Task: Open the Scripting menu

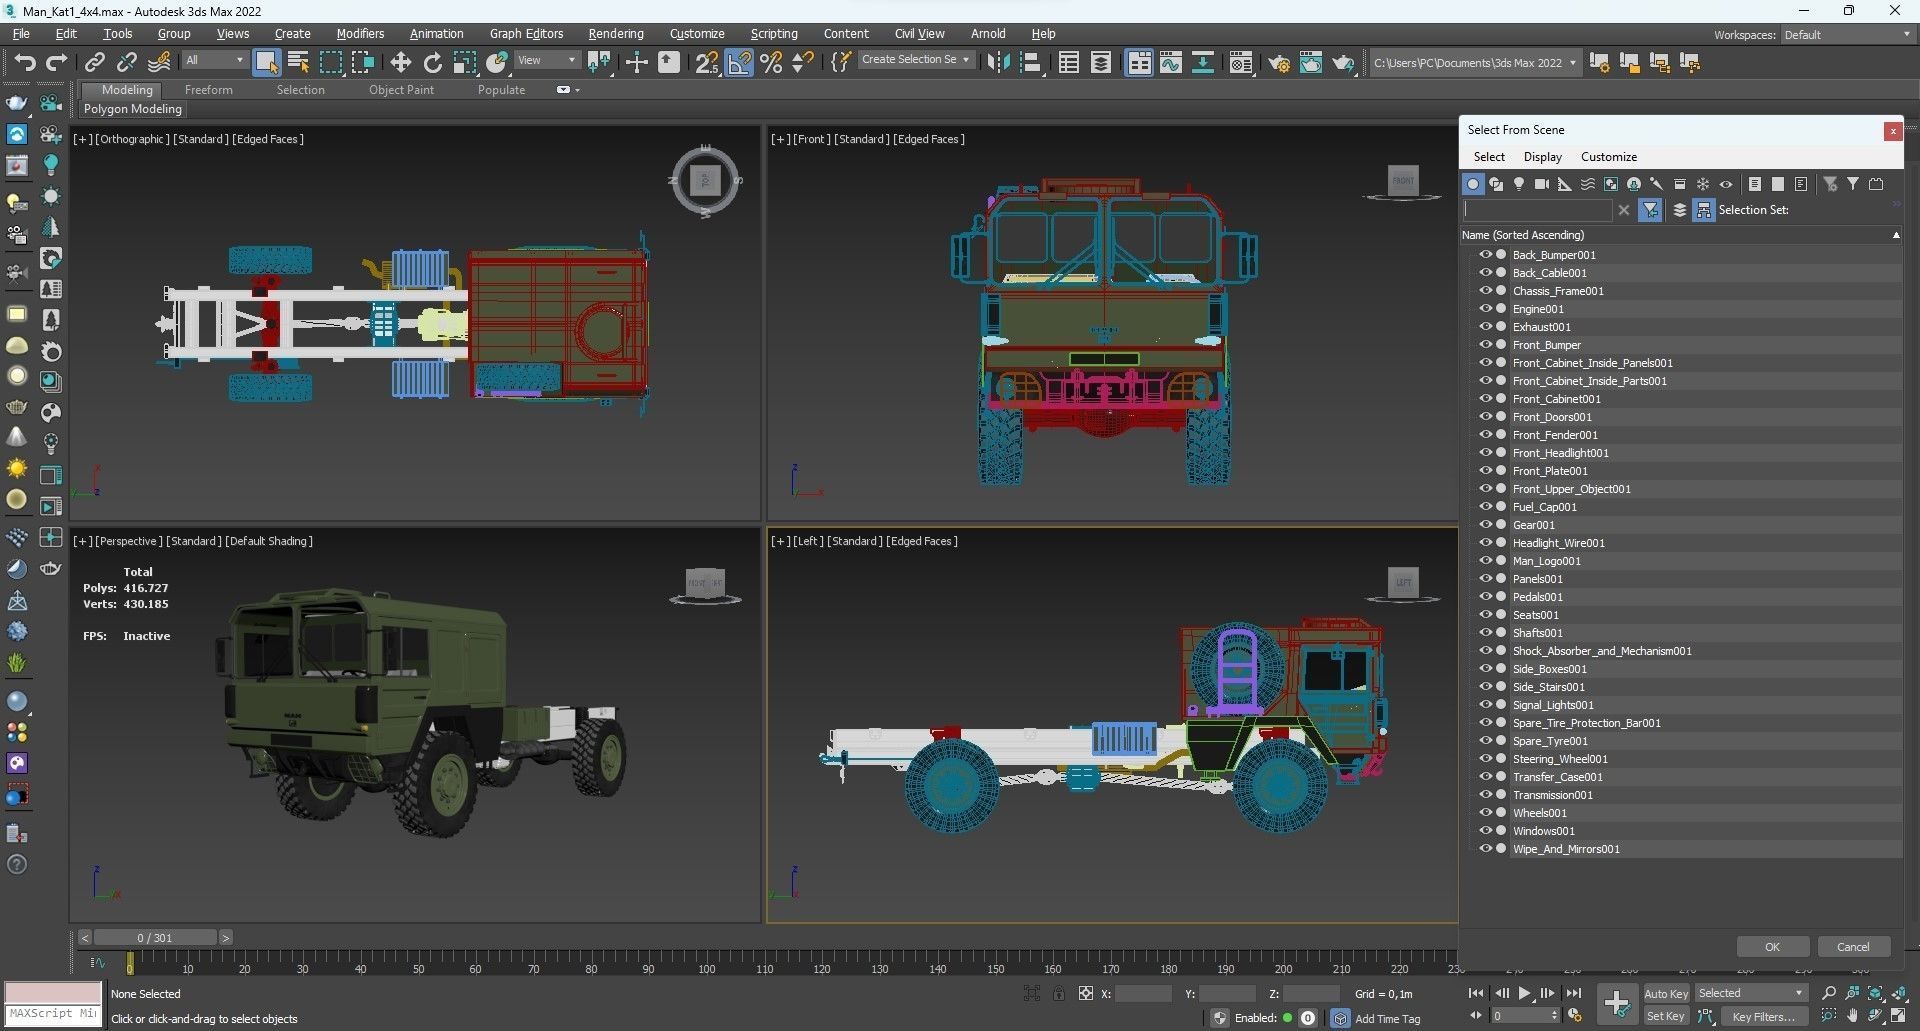Action: click(774, 33)
